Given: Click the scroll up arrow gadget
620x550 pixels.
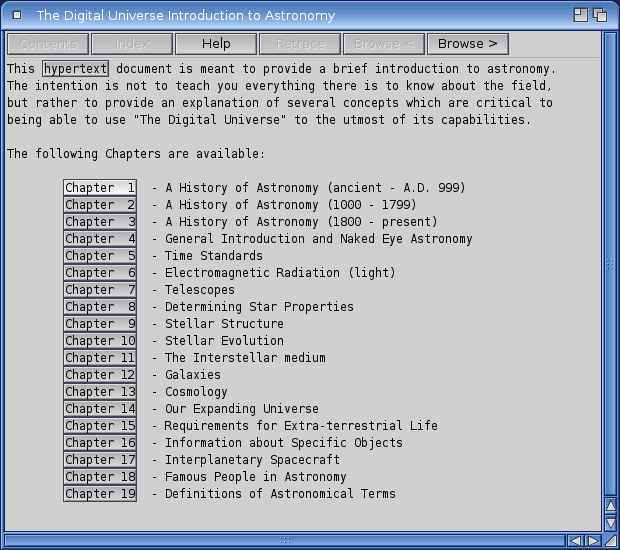Looking at the screenshot, I should coord(611,505).
